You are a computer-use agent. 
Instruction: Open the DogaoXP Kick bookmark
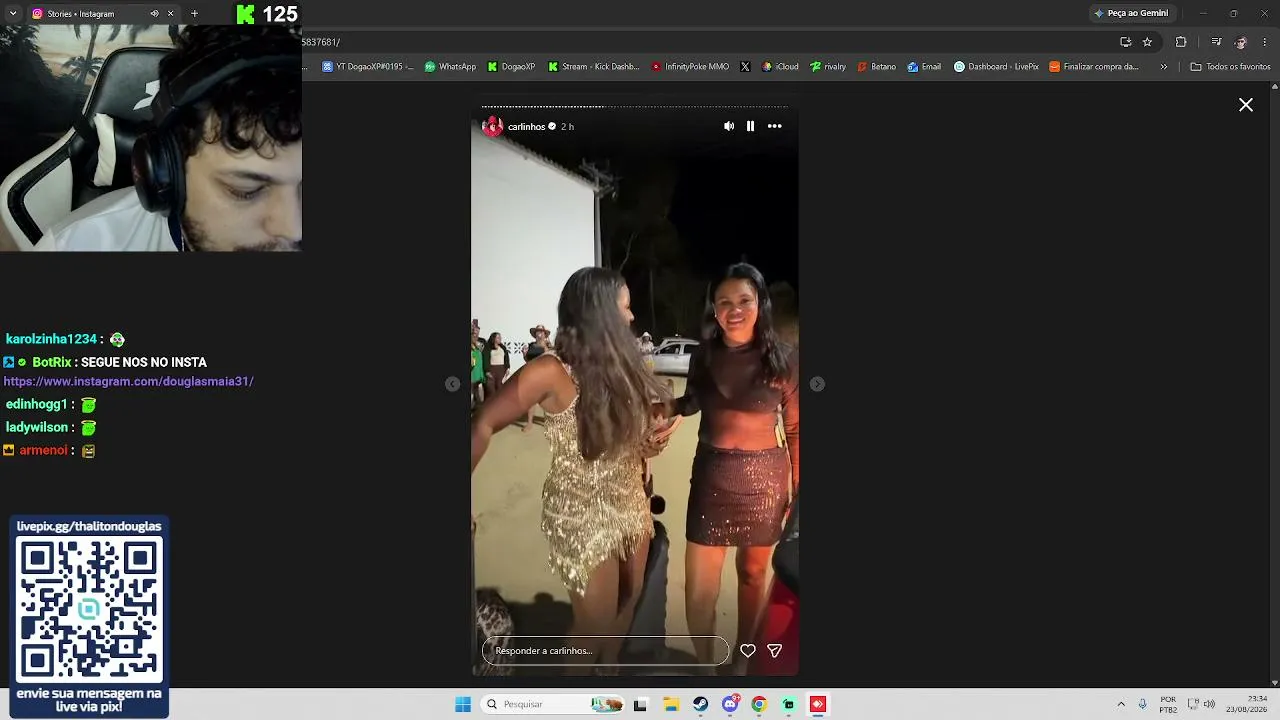511,67
